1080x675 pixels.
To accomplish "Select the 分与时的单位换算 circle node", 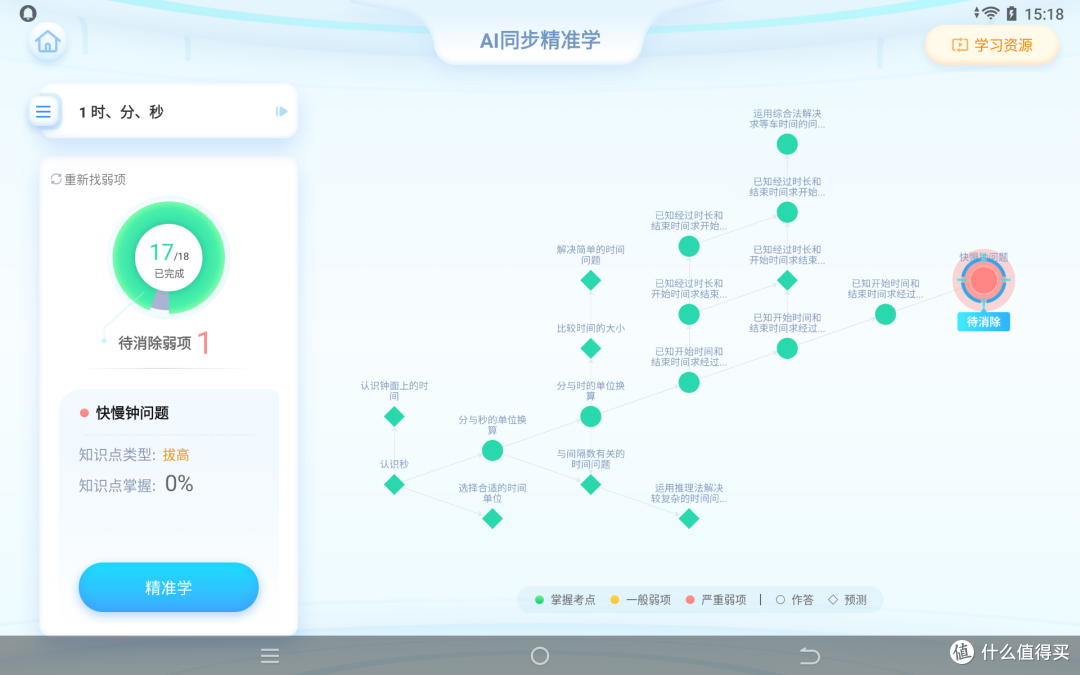I will [590, 416].
